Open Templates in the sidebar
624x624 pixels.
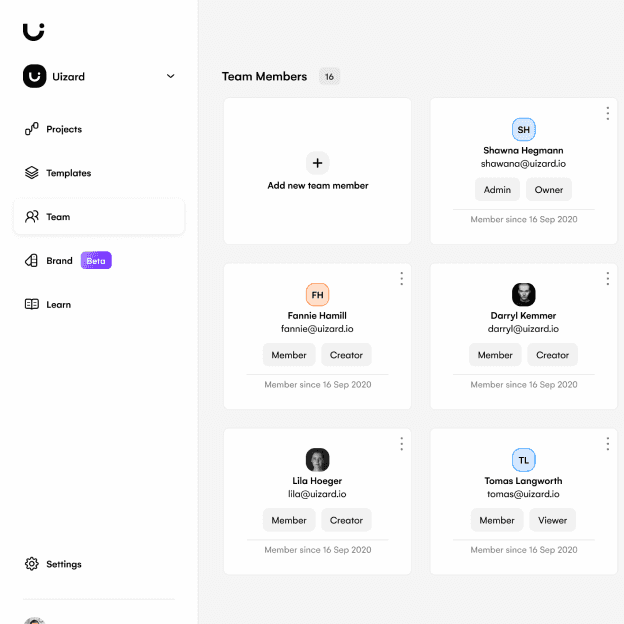point(58,173)
